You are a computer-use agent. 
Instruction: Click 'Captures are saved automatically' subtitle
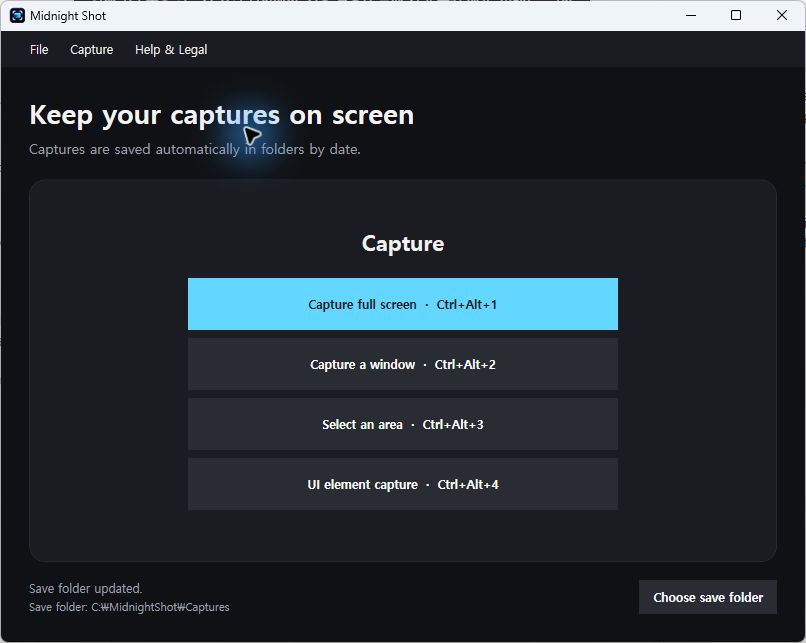[195, 149]
